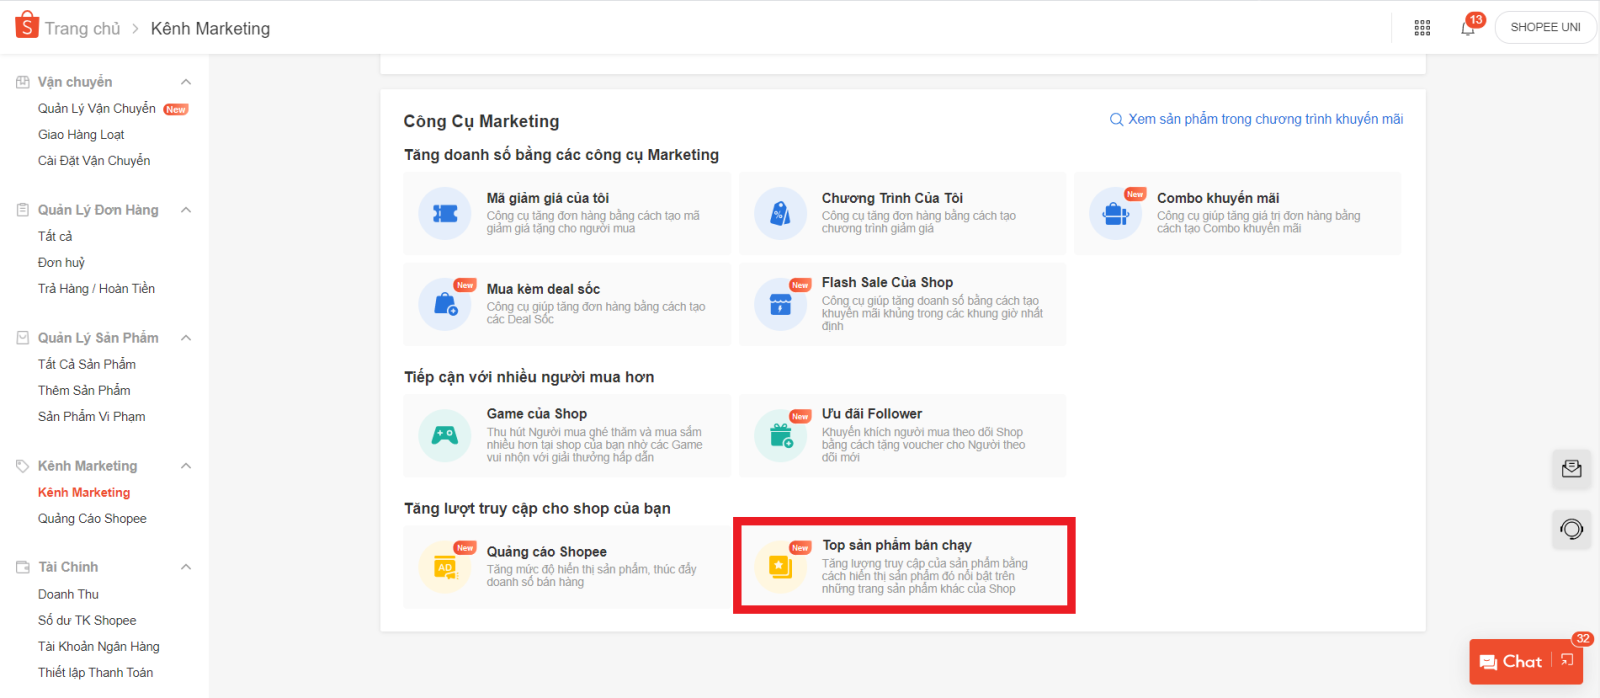Collapse the Quản Lý Sản Phẩm section
The width and height of the screenshot is (1600, 698).
[186, 338]
